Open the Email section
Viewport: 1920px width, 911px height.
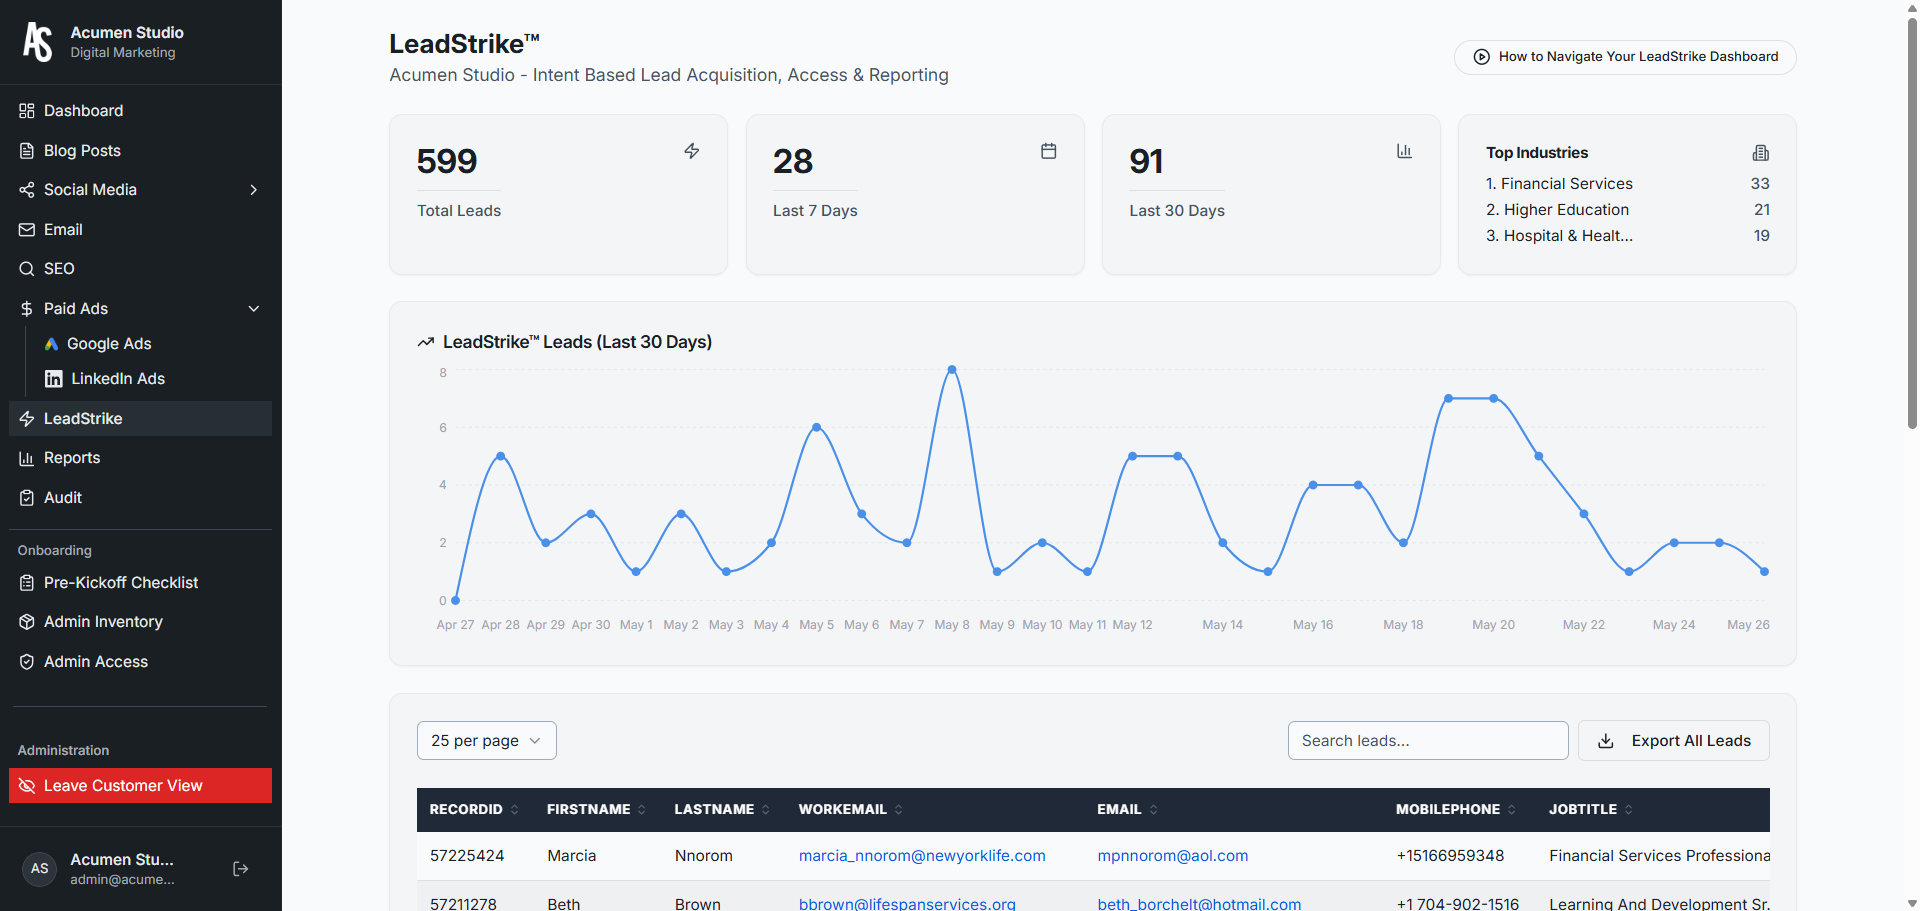tap(140, 230)
